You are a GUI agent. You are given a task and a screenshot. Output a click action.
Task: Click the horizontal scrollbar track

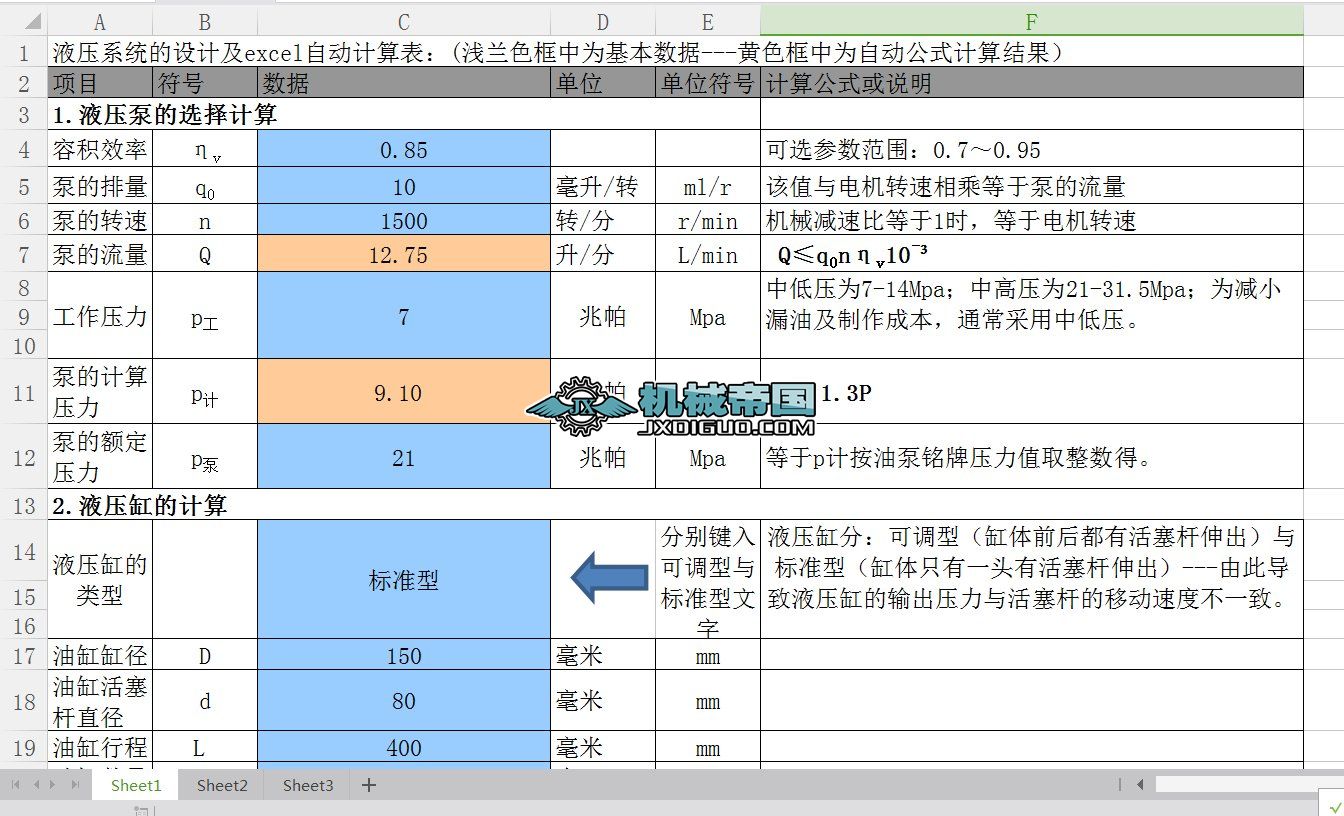pyautogui.click(x=1250, y=785)
